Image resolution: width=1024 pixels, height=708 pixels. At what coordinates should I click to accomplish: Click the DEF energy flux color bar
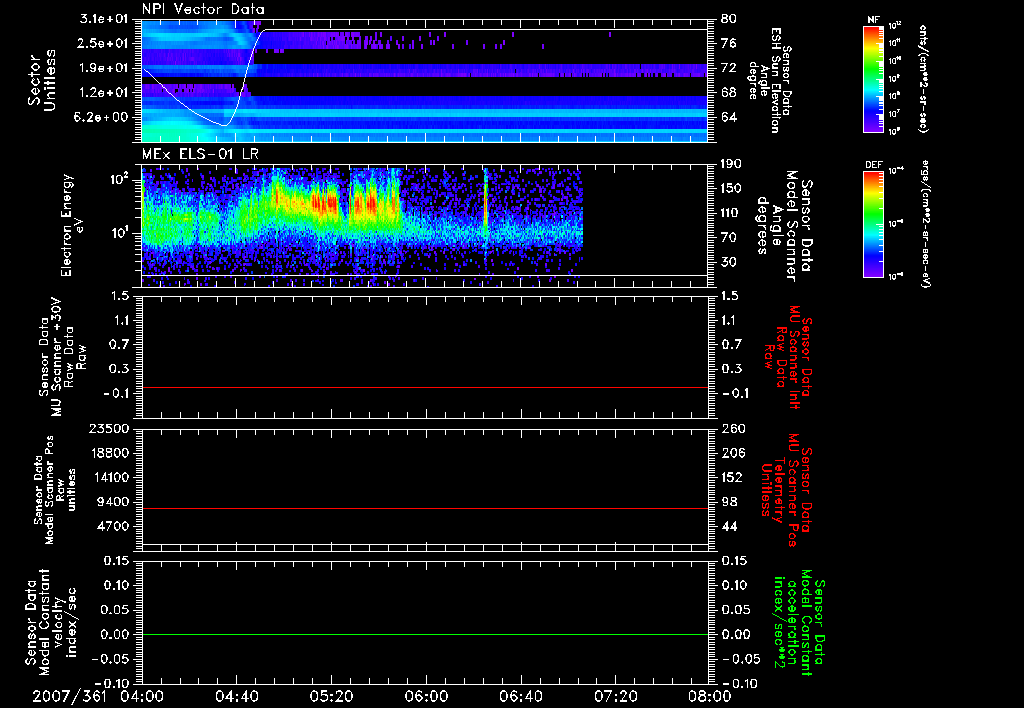[x=873, y=224]
